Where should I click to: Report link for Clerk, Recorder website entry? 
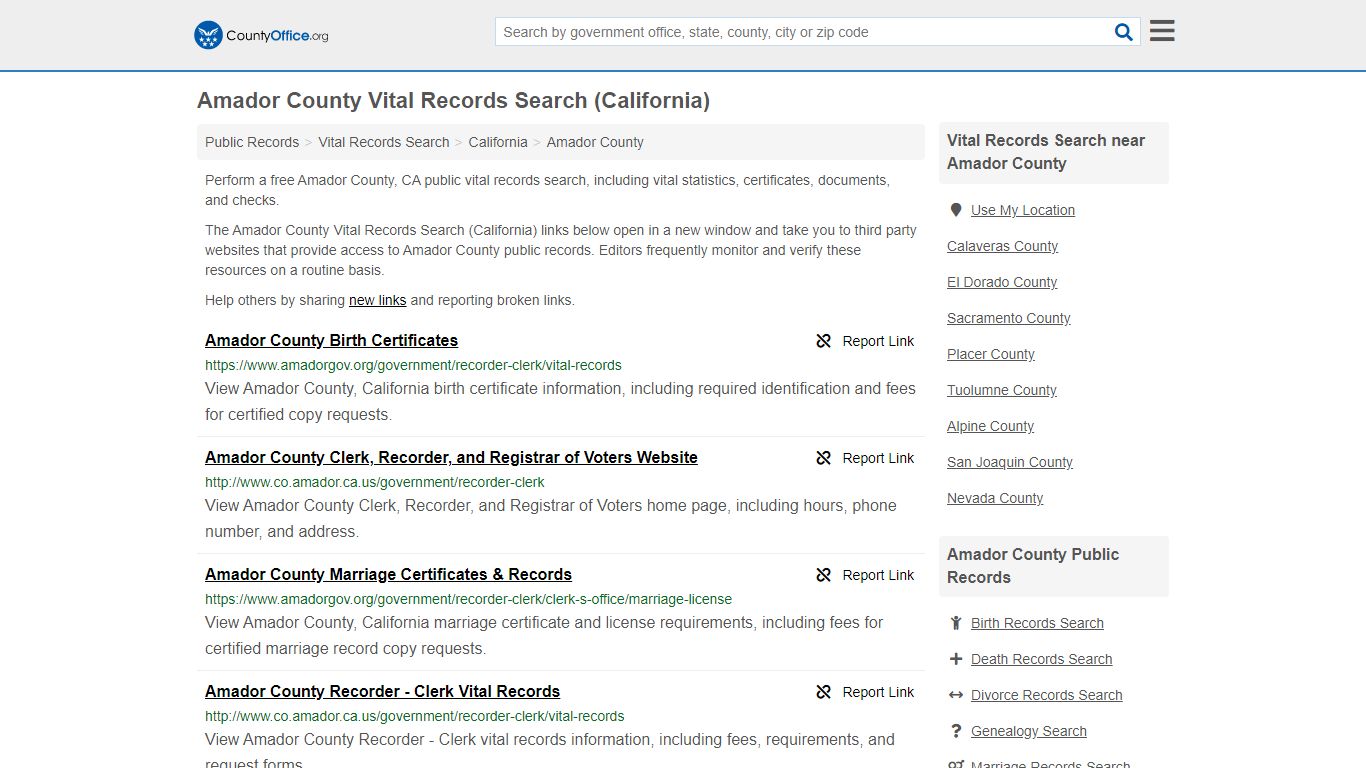tap(878, 458)
